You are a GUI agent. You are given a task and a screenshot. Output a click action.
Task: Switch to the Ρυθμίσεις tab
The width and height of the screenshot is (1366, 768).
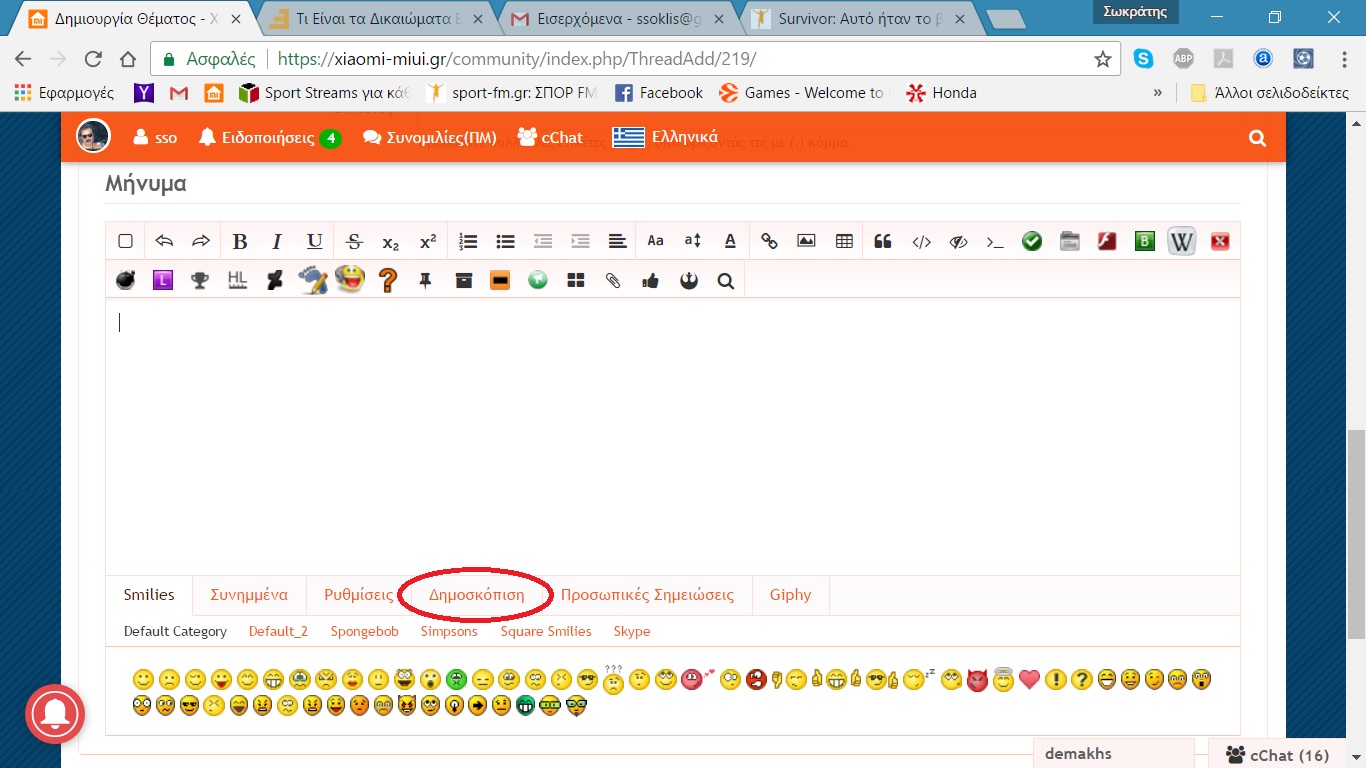(358, 595)
